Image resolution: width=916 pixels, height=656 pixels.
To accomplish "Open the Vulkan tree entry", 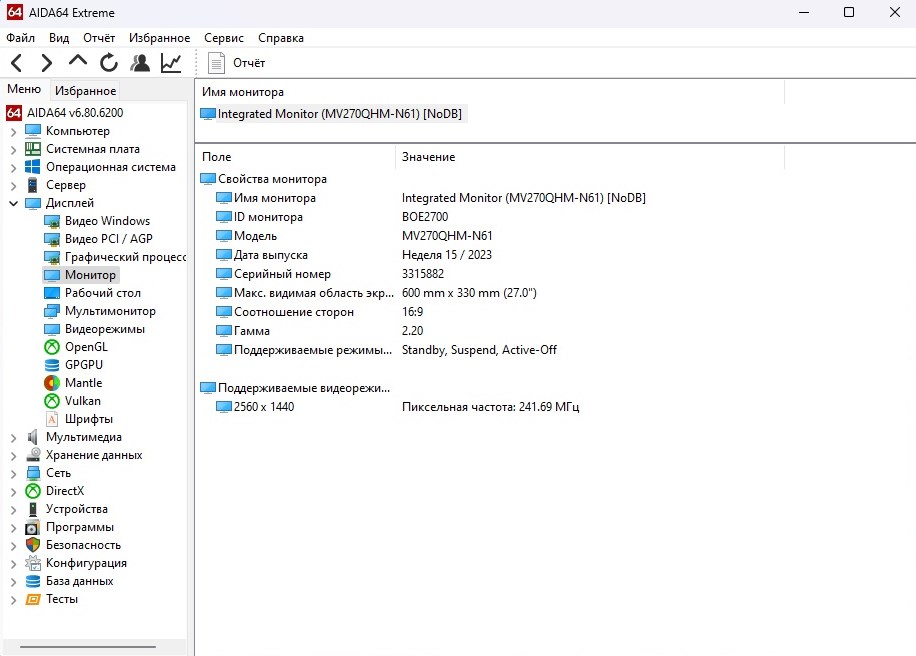I will coord(82,401).
